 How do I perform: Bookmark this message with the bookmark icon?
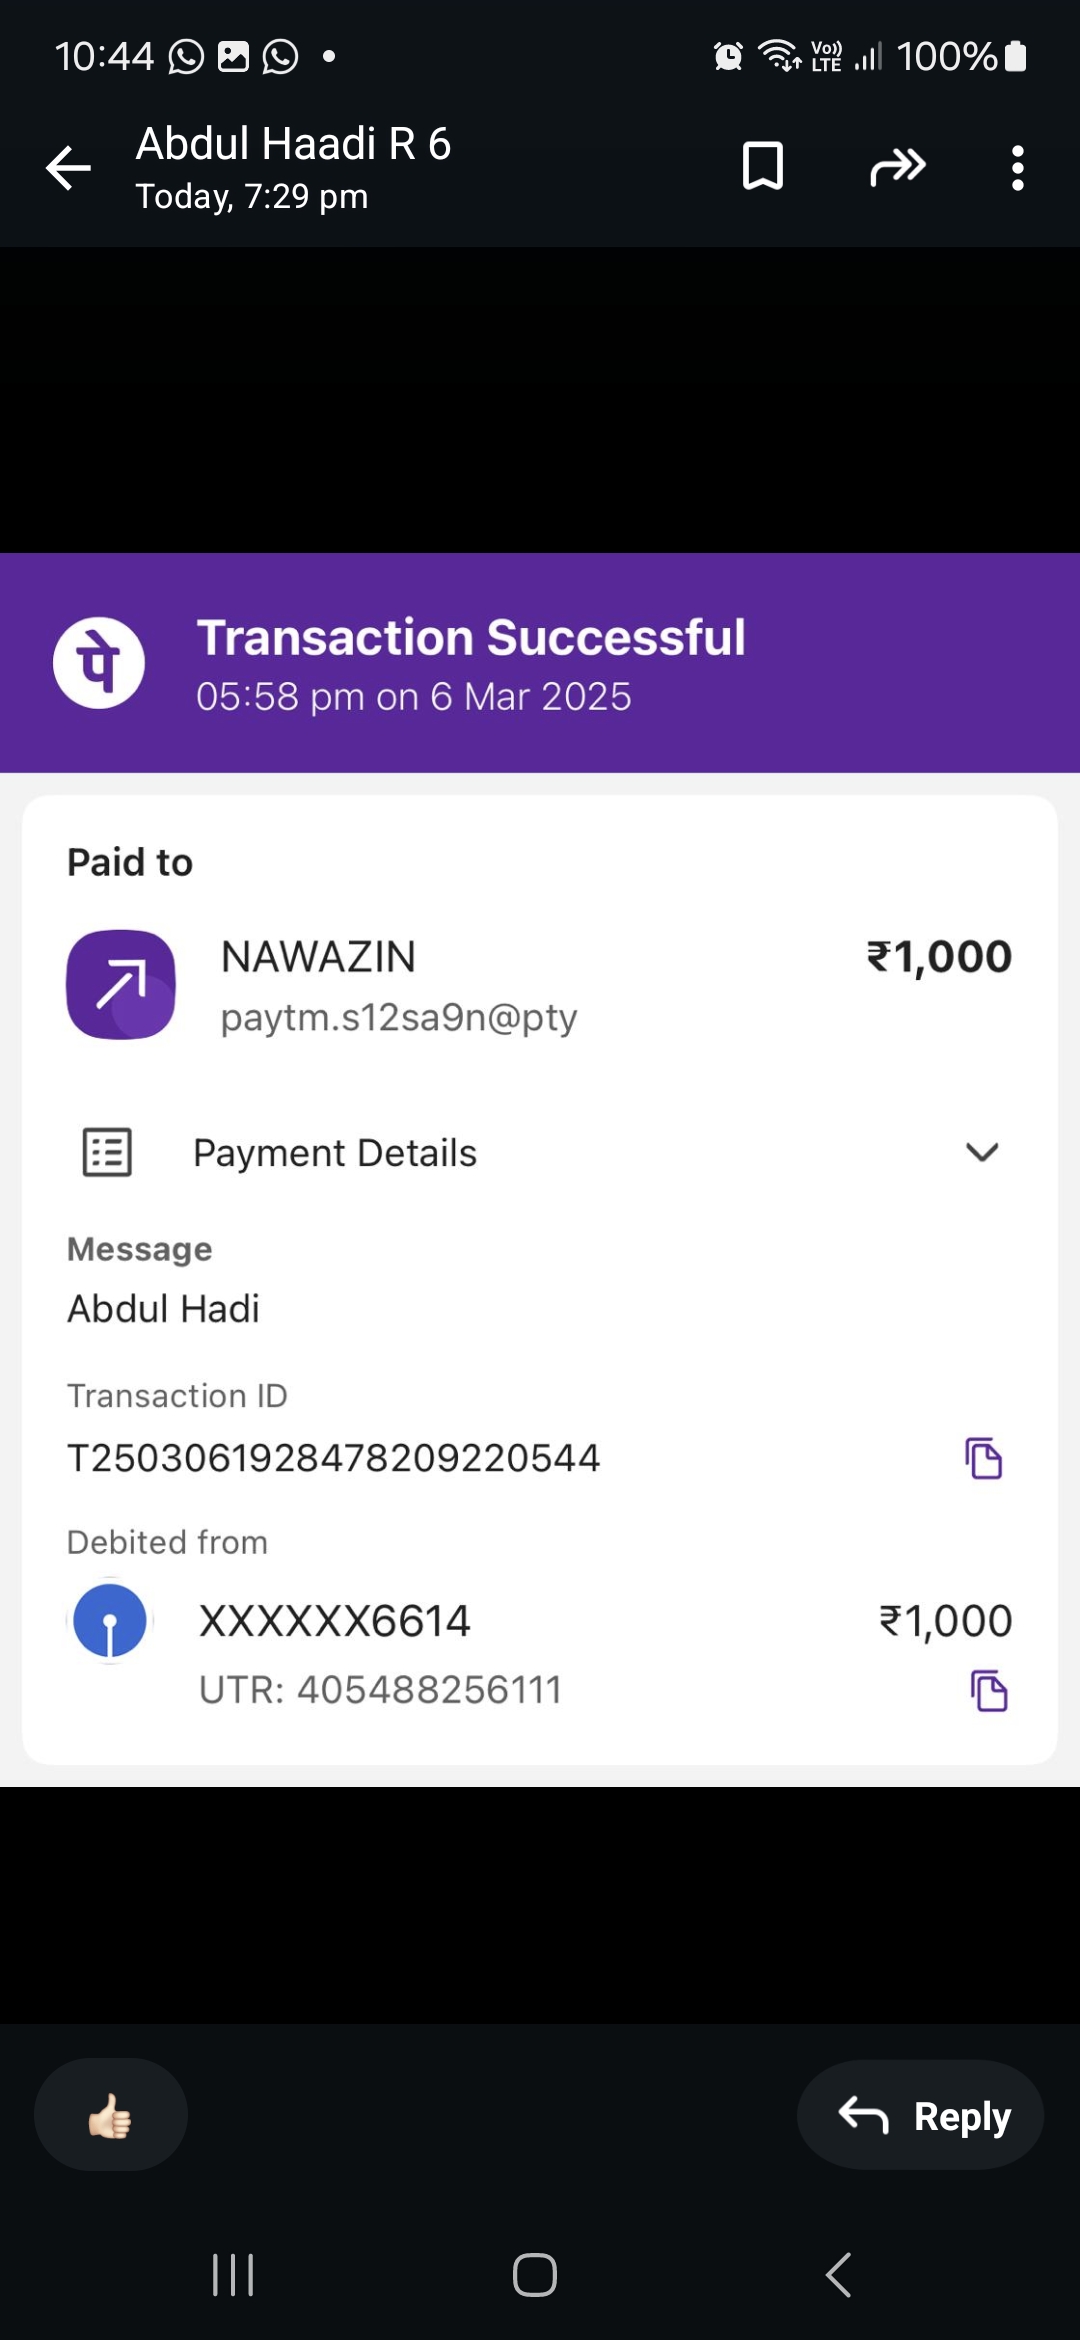coord(762,166)
